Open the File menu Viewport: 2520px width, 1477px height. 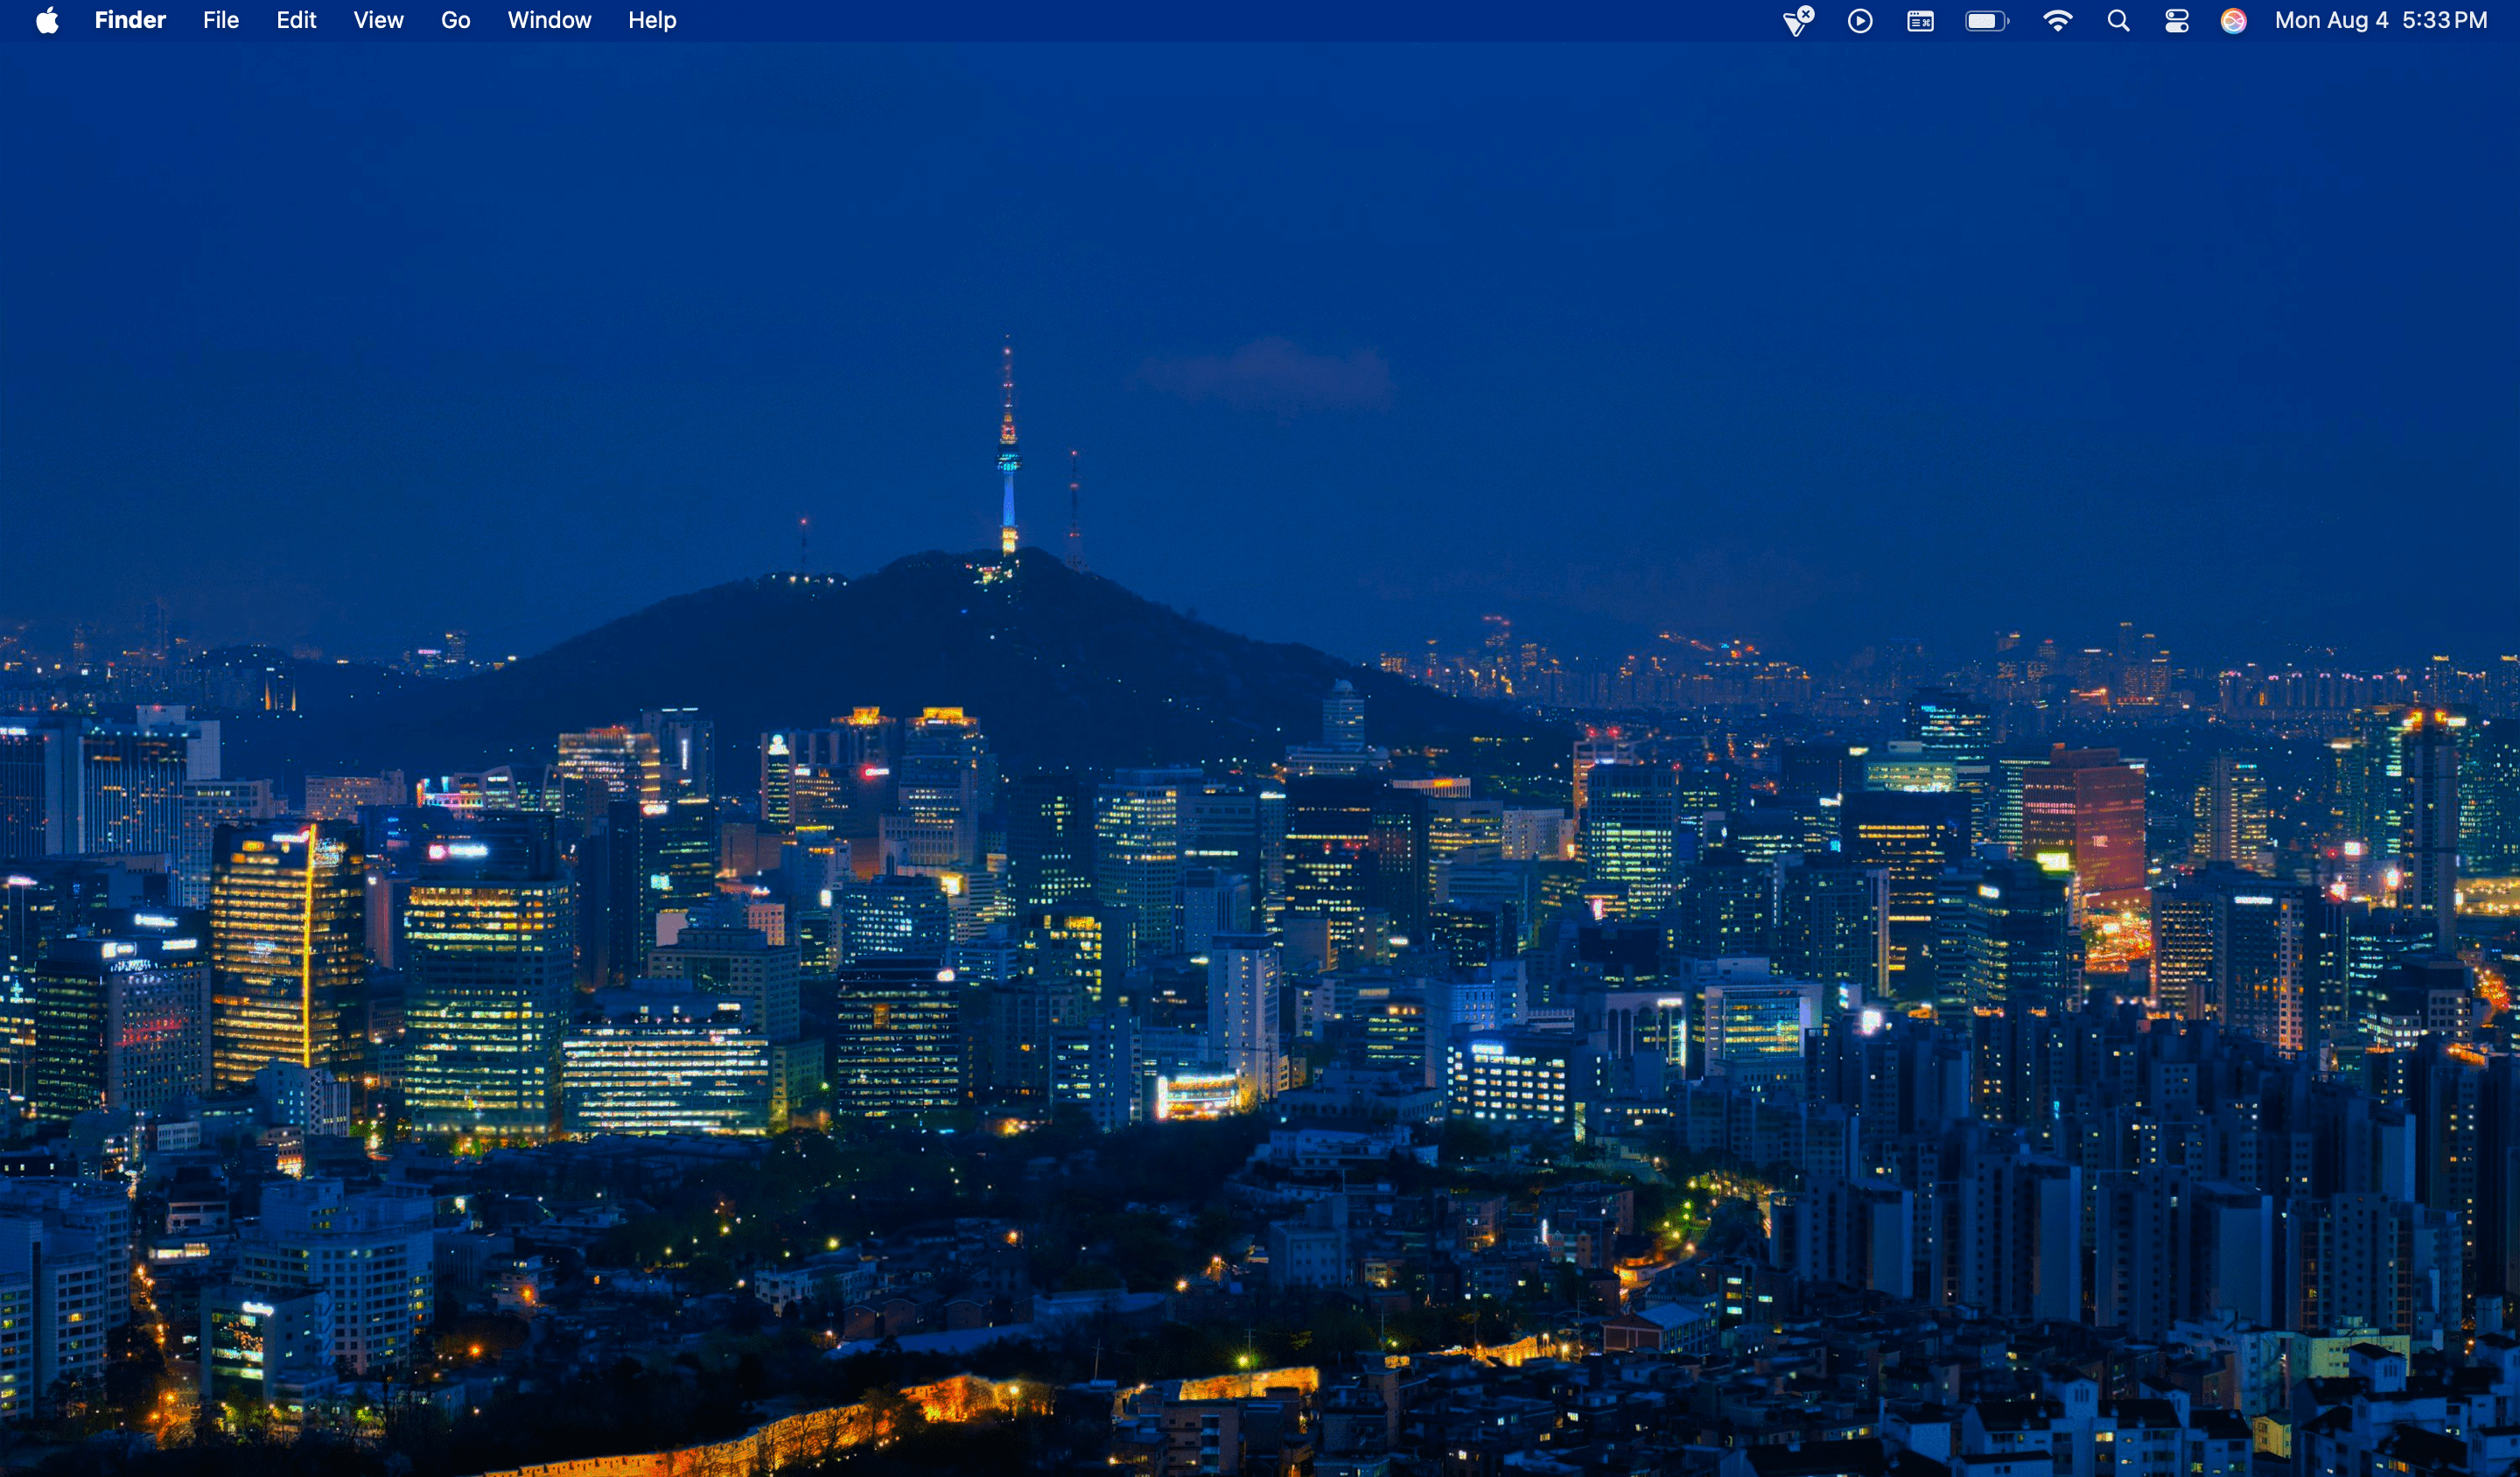[221, 20]
